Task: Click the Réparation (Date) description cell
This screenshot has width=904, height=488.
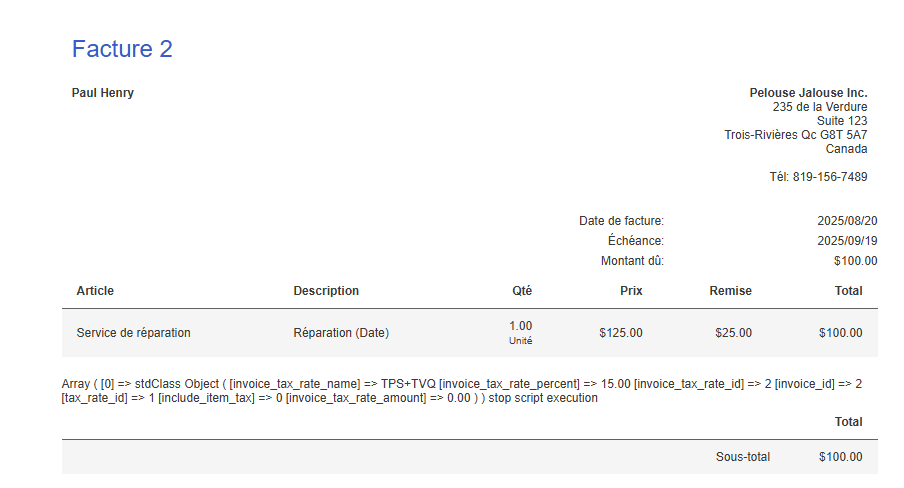Action: [341, 333]
